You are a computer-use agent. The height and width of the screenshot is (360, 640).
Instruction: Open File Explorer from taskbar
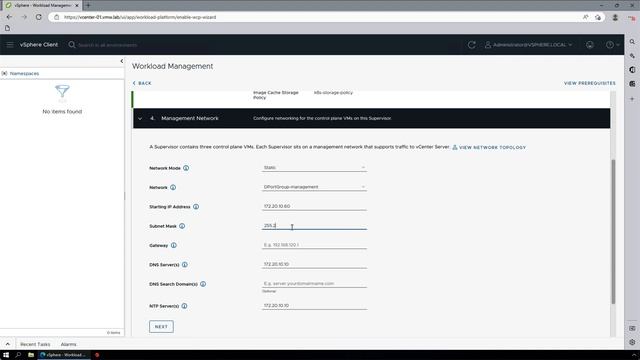(31, 355)
